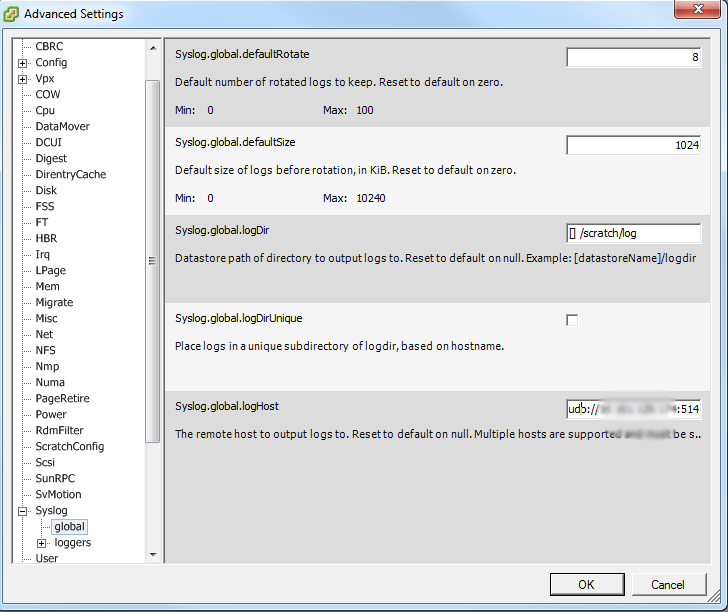728x612 pixels.
Task: Select Migrate in the settings tree
Action: (54, 302)
